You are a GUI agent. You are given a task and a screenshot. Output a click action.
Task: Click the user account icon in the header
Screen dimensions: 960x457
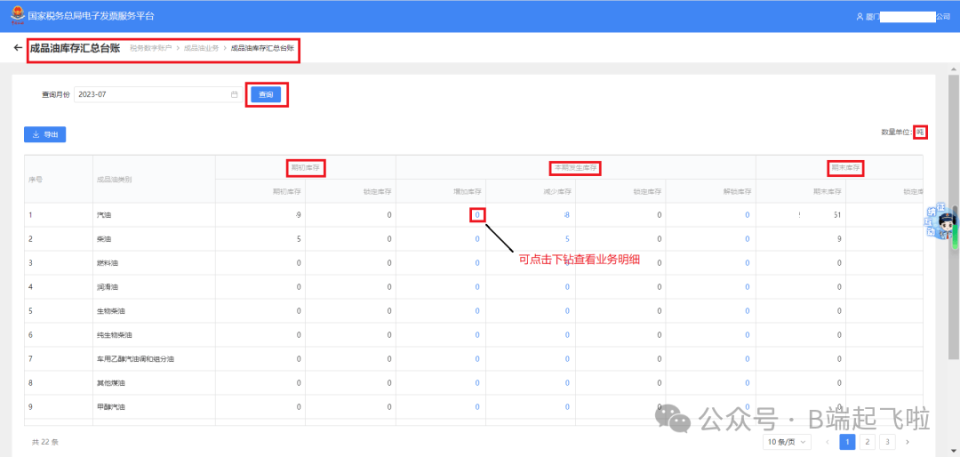point(860,17)
